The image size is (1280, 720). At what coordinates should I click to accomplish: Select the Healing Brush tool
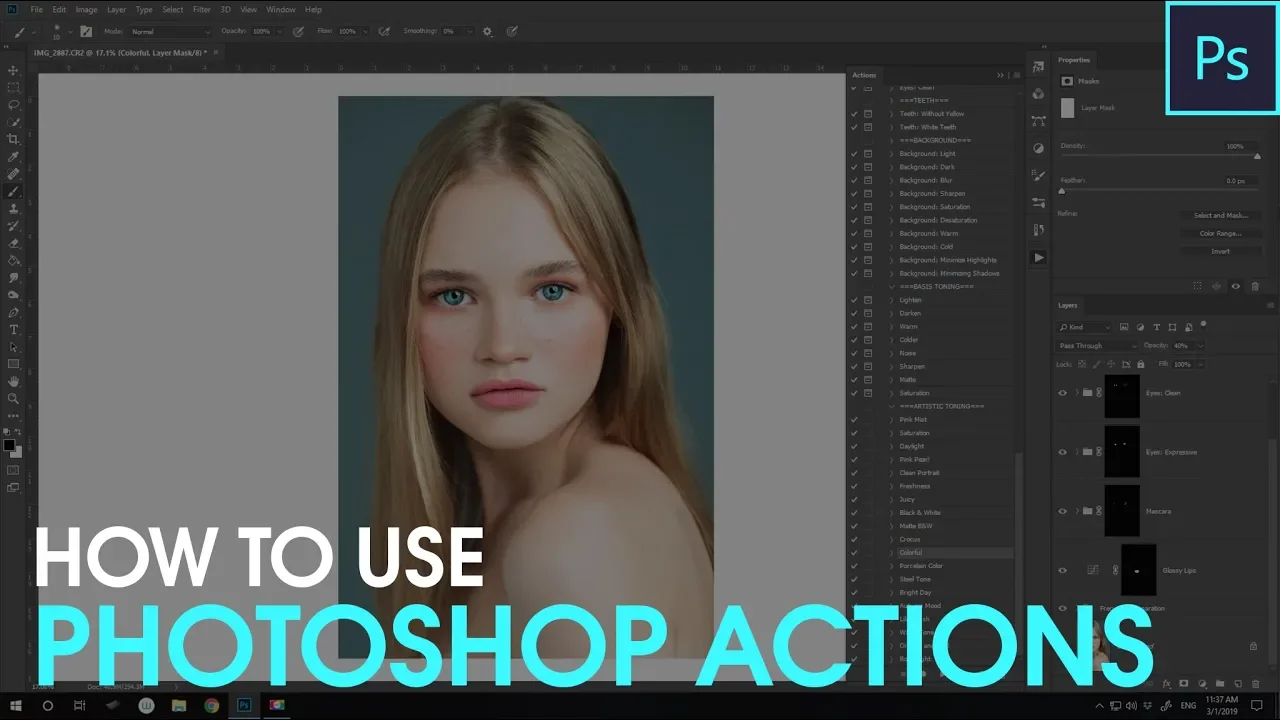pyautogui.click(x=13, y=174)
